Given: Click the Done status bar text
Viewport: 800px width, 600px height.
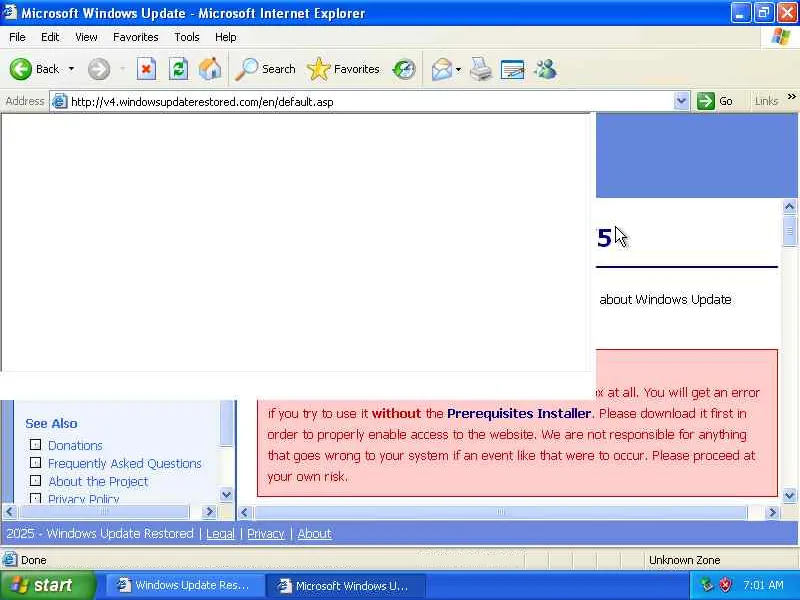Looking at the screenshot, I should coord(34,560).
